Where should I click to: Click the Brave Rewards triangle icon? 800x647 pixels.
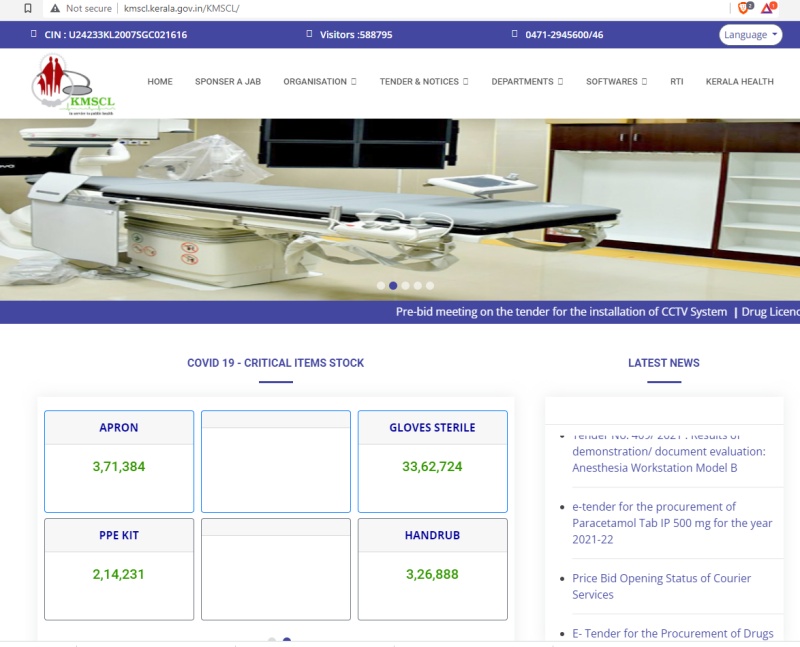click(768, 8)
